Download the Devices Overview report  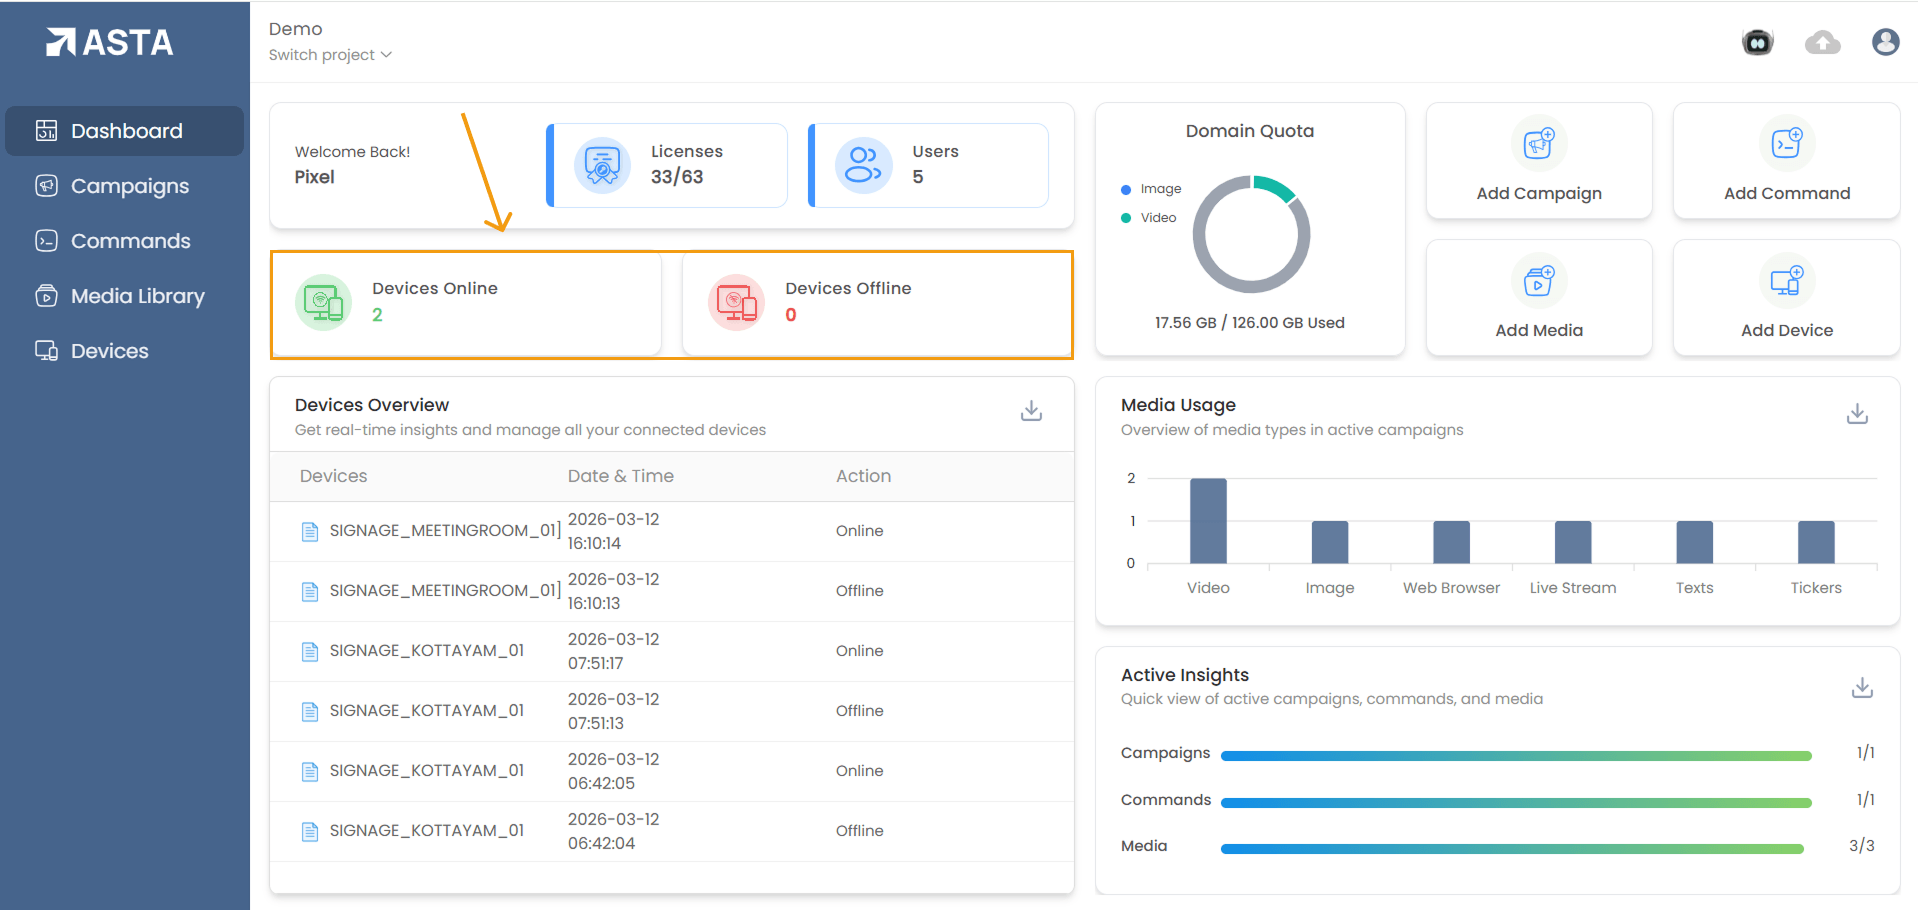[1031, 411]
